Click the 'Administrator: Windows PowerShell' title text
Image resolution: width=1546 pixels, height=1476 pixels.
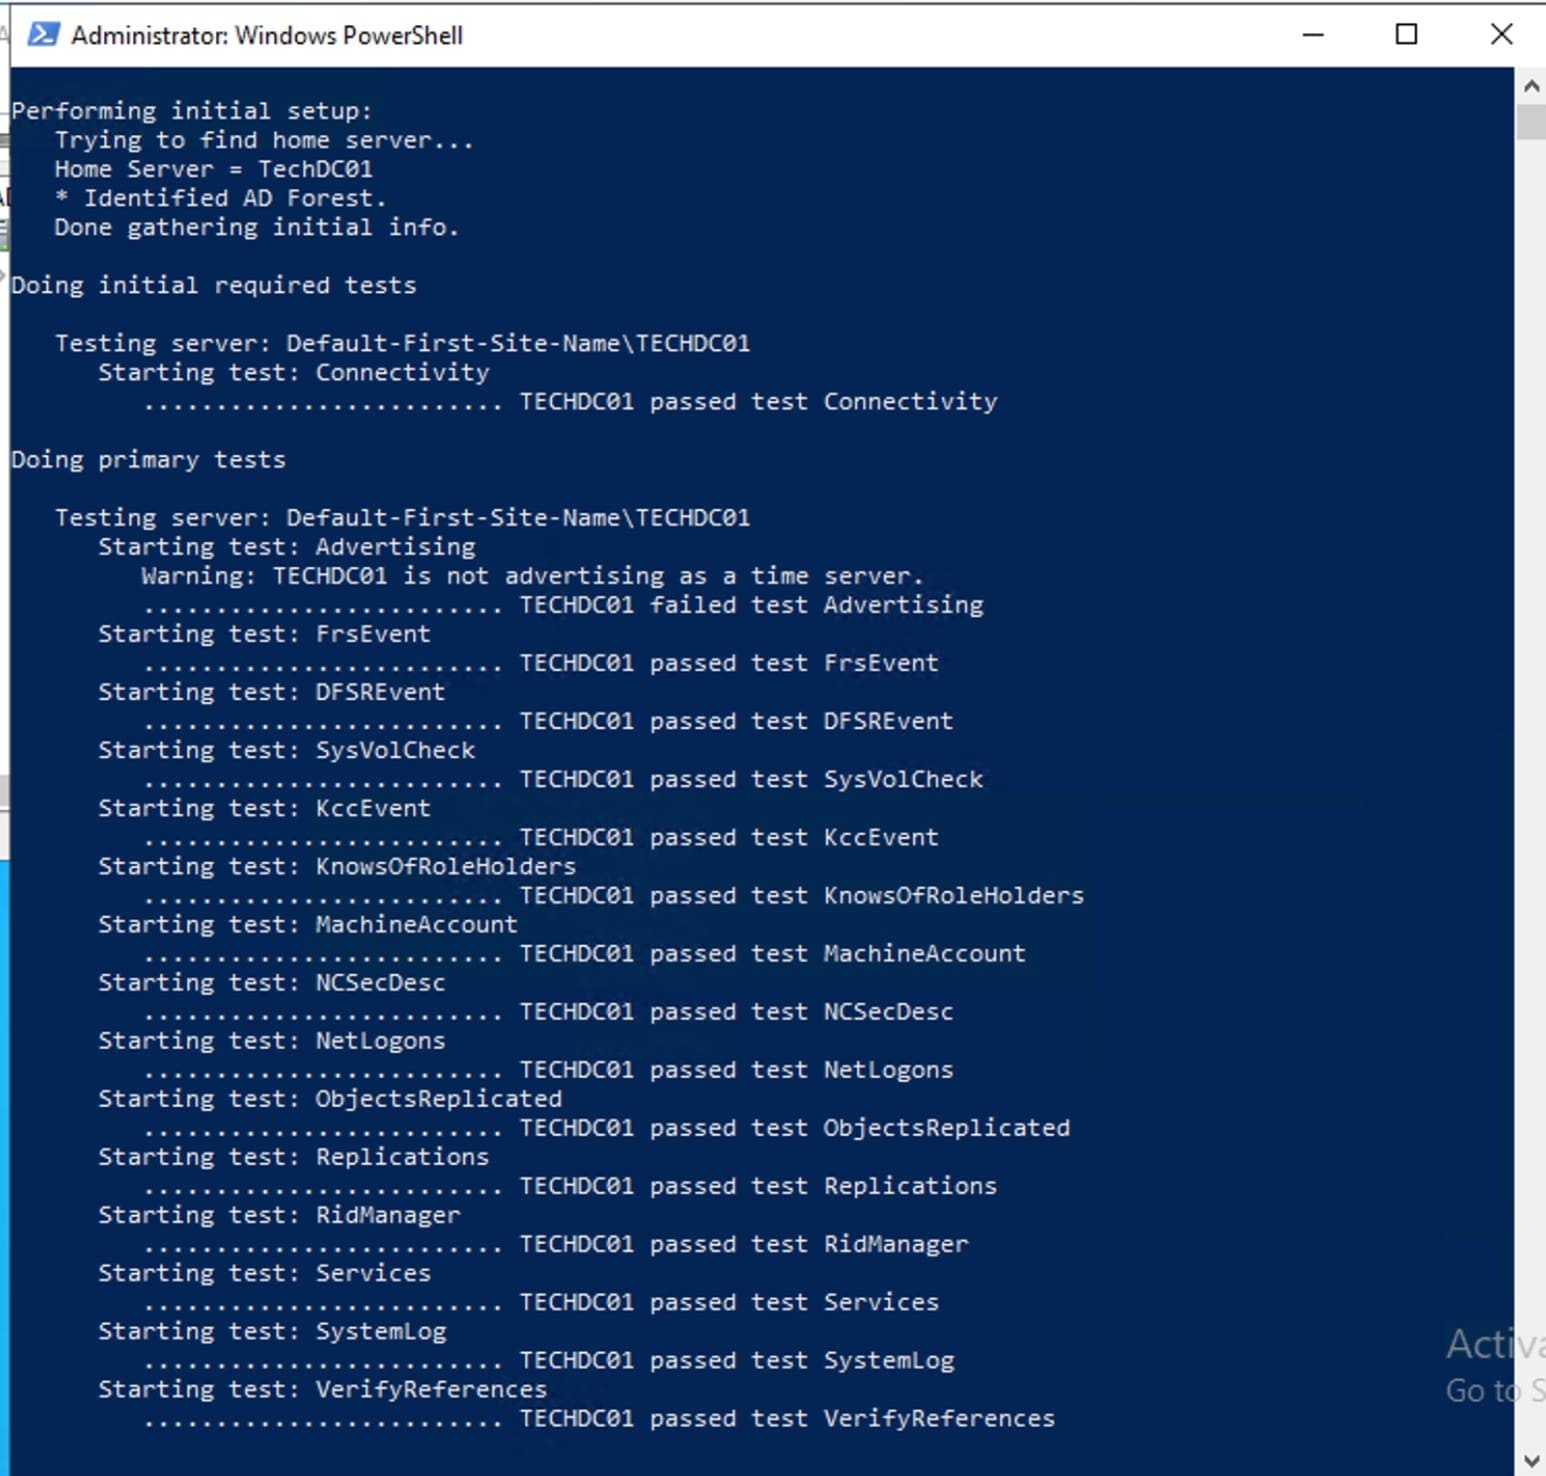click(267, 36)
